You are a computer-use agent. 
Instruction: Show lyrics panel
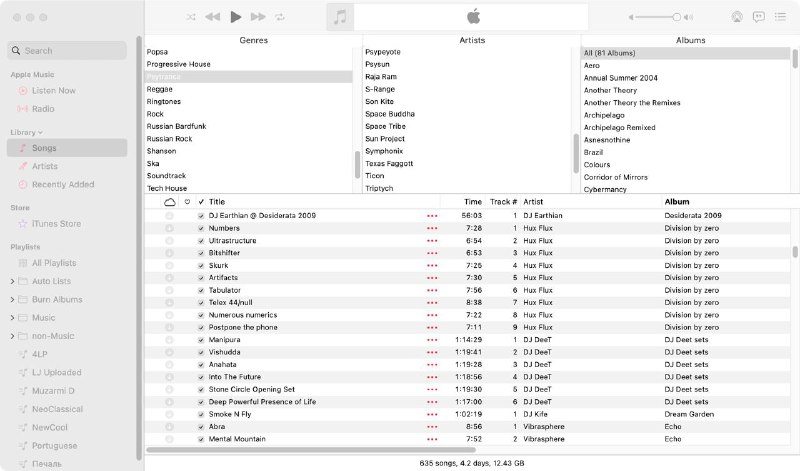click(x=759, y=17)
